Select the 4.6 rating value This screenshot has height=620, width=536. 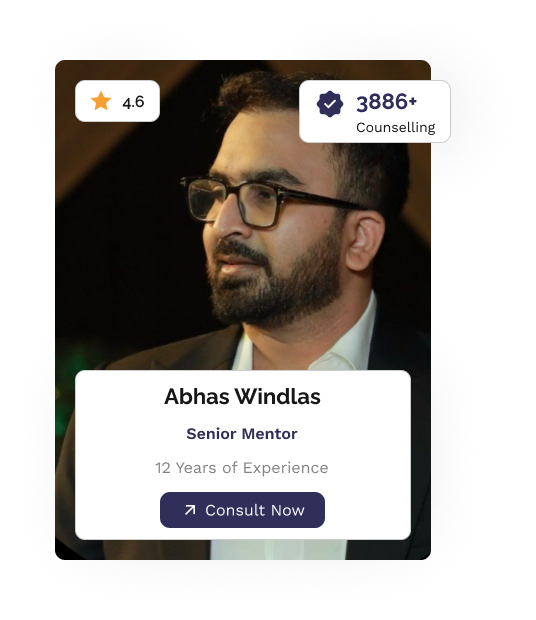133,102
